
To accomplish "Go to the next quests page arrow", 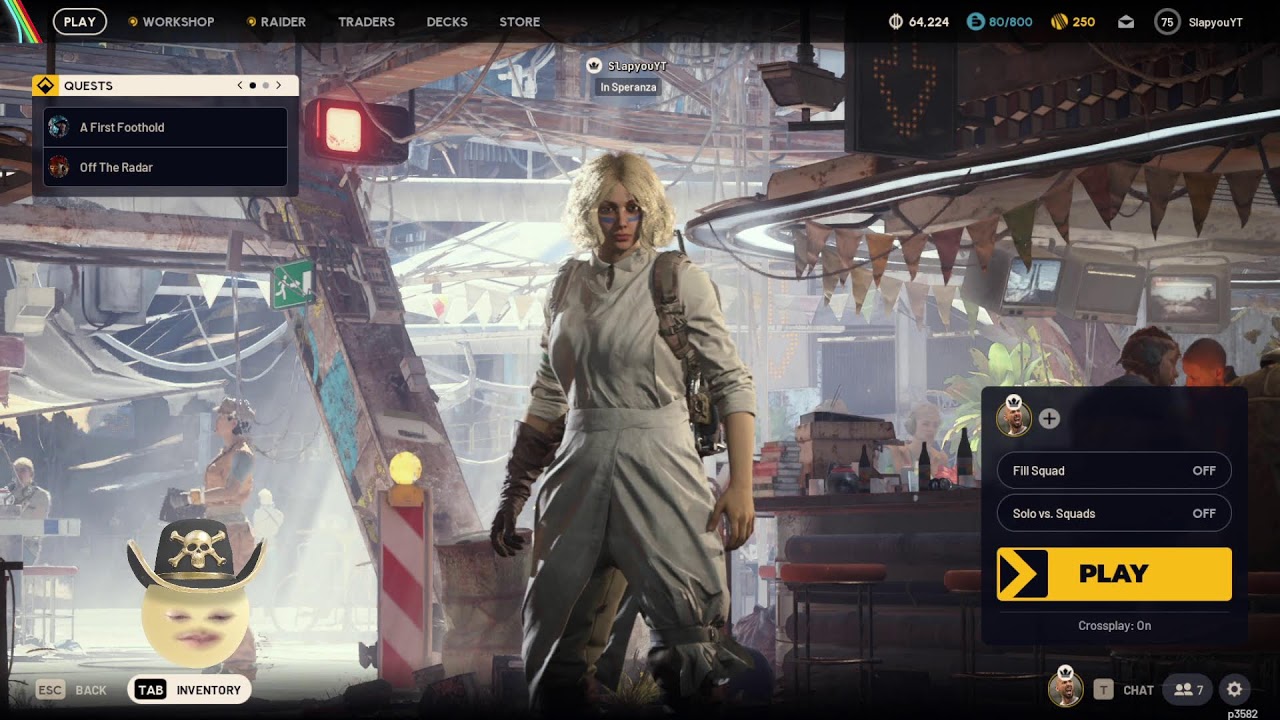I will pyautogui.click(x=278, y=86).
